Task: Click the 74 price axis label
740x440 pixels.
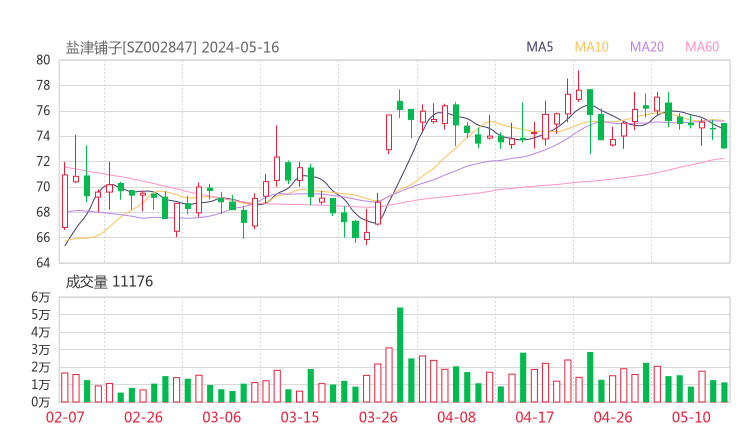Action: [x=43, y=136]
